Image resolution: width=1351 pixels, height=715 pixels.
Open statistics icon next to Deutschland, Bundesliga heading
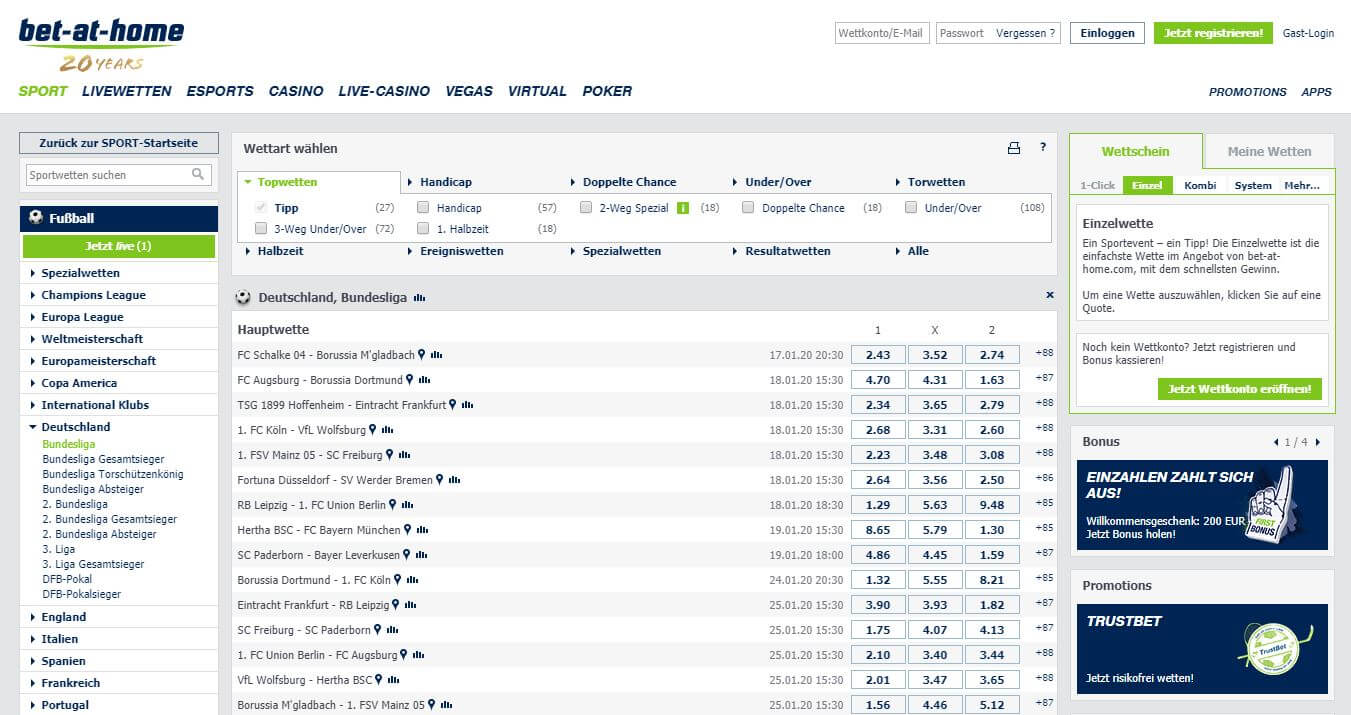(x=419, y=297)
